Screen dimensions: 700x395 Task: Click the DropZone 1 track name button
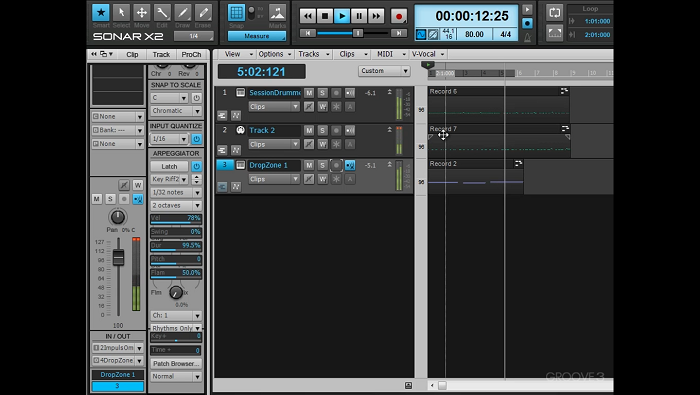coord(118,374)
